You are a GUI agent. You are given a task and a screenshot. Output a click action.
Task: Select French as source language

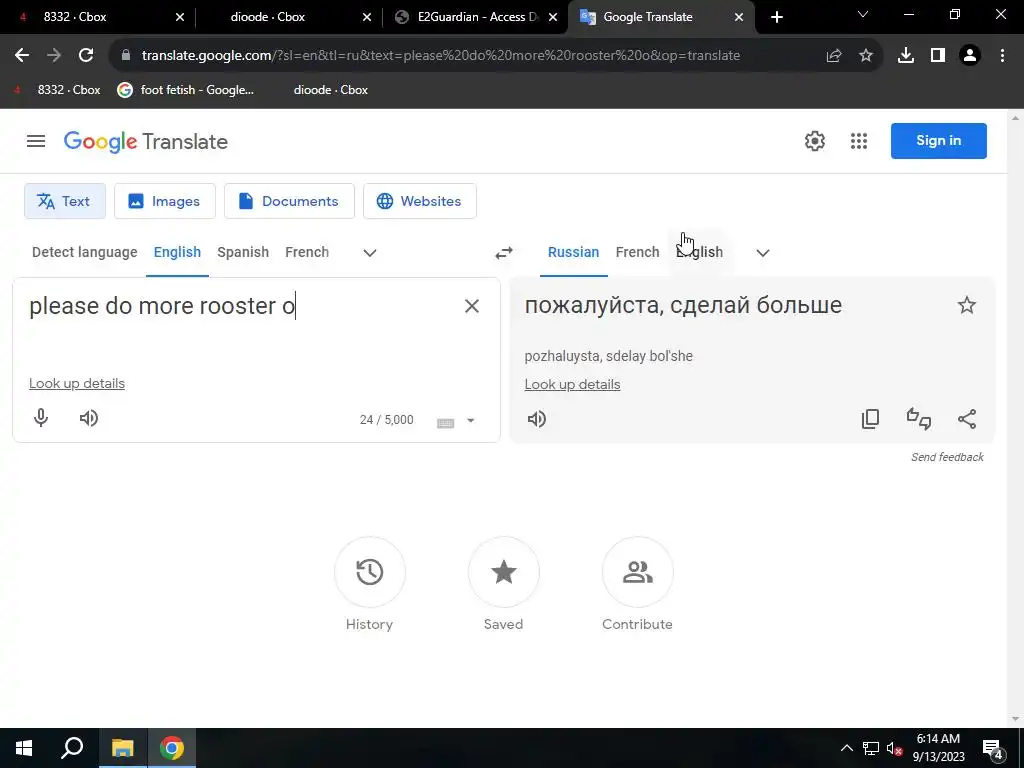(307, 252)
